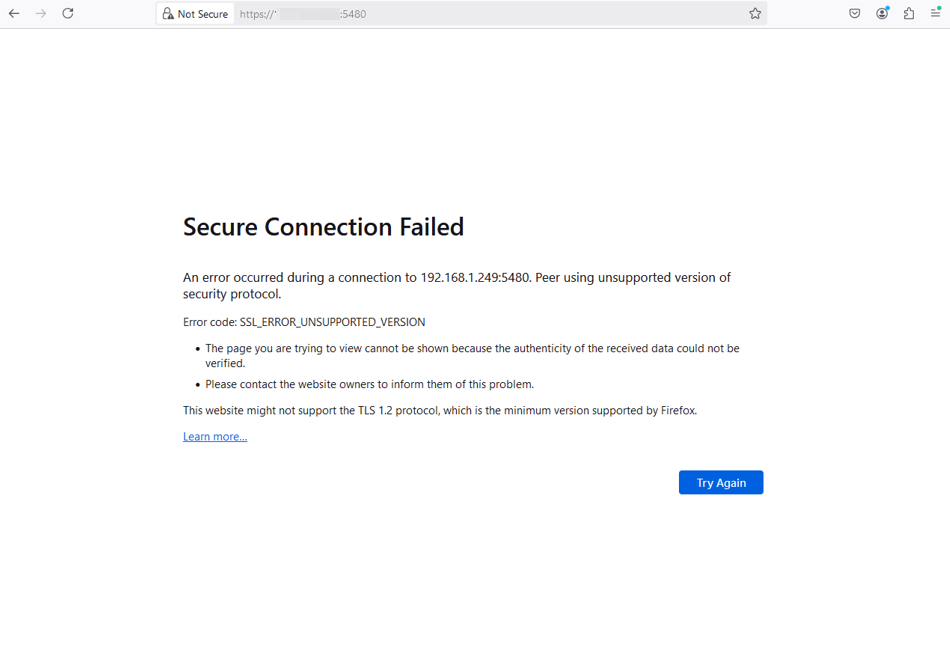Click the Not Secure label text

point(203,14)
